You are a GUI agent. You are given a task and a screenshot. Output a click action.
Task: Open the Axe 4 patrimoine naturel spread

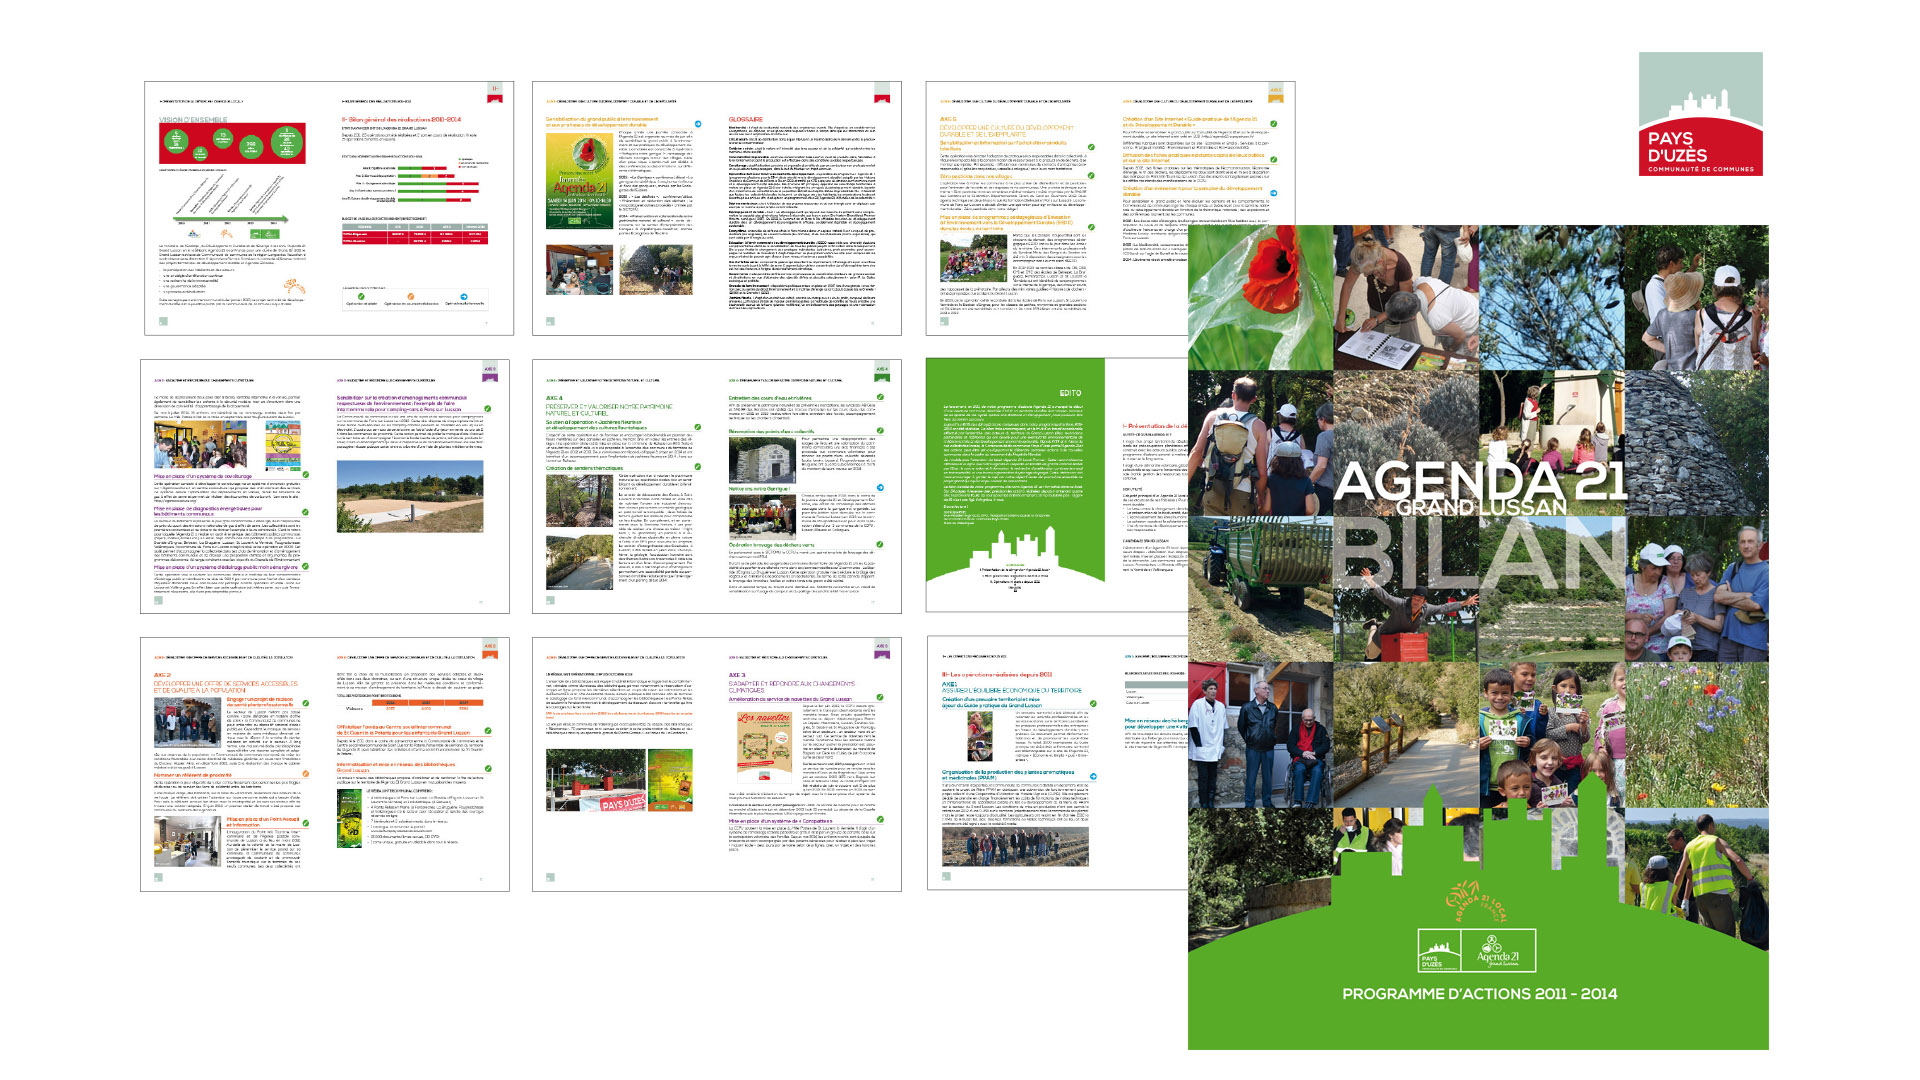pos(717,486)
